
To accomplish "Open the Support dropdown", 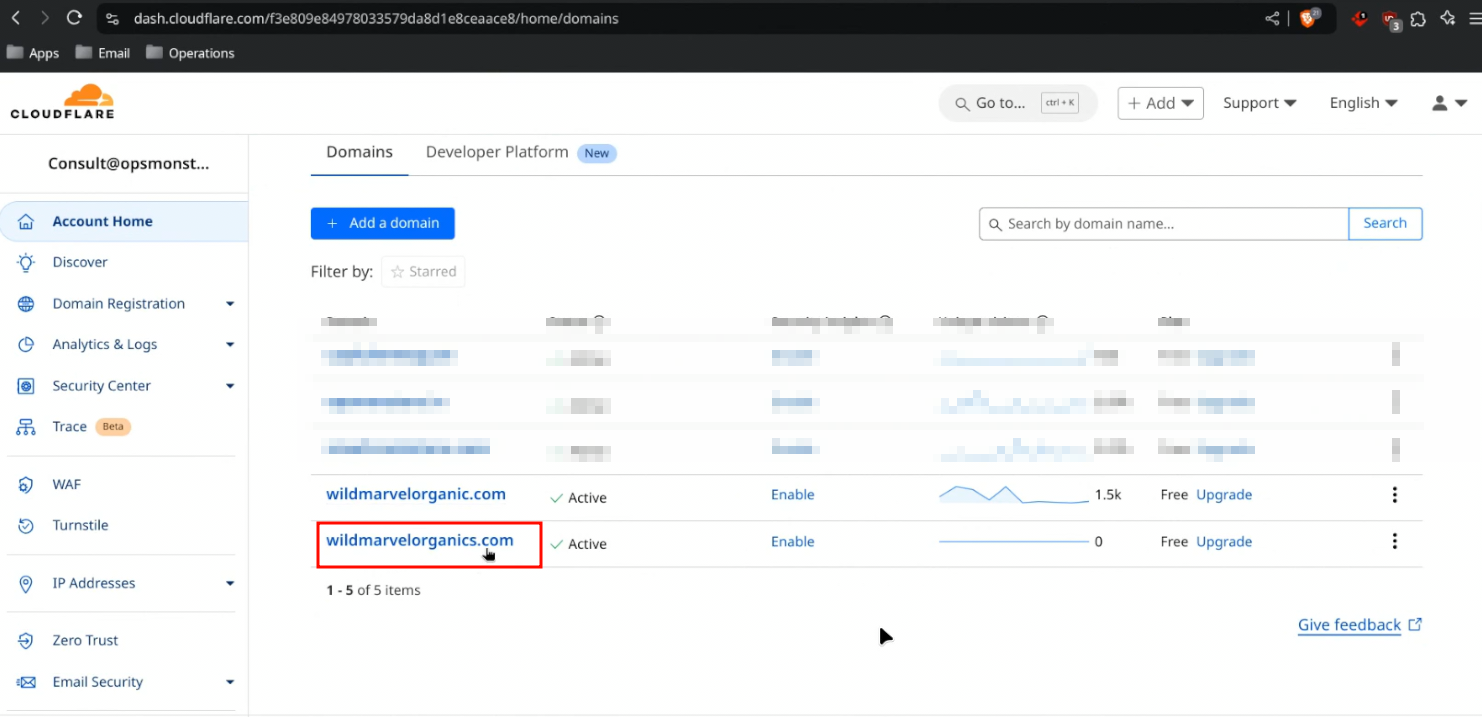I will tap(1259, 103).
